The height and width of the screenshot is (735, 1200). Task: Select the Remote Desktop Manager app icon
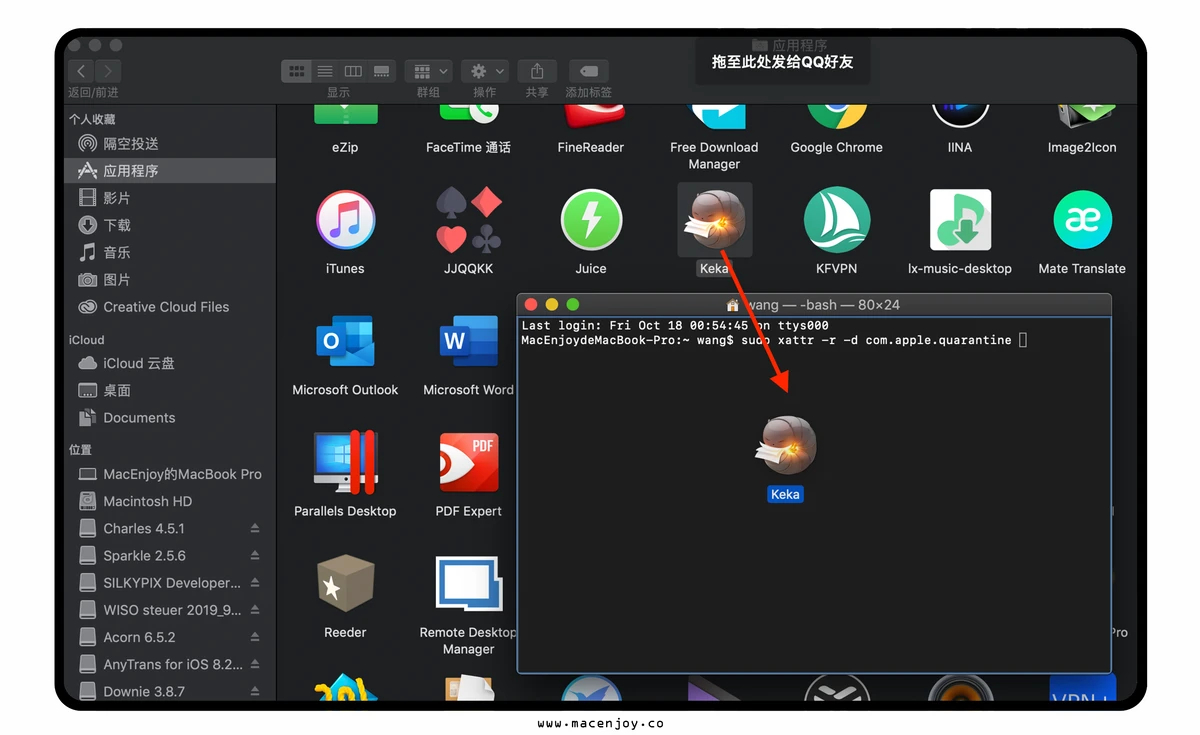click(x=469, y=585)
